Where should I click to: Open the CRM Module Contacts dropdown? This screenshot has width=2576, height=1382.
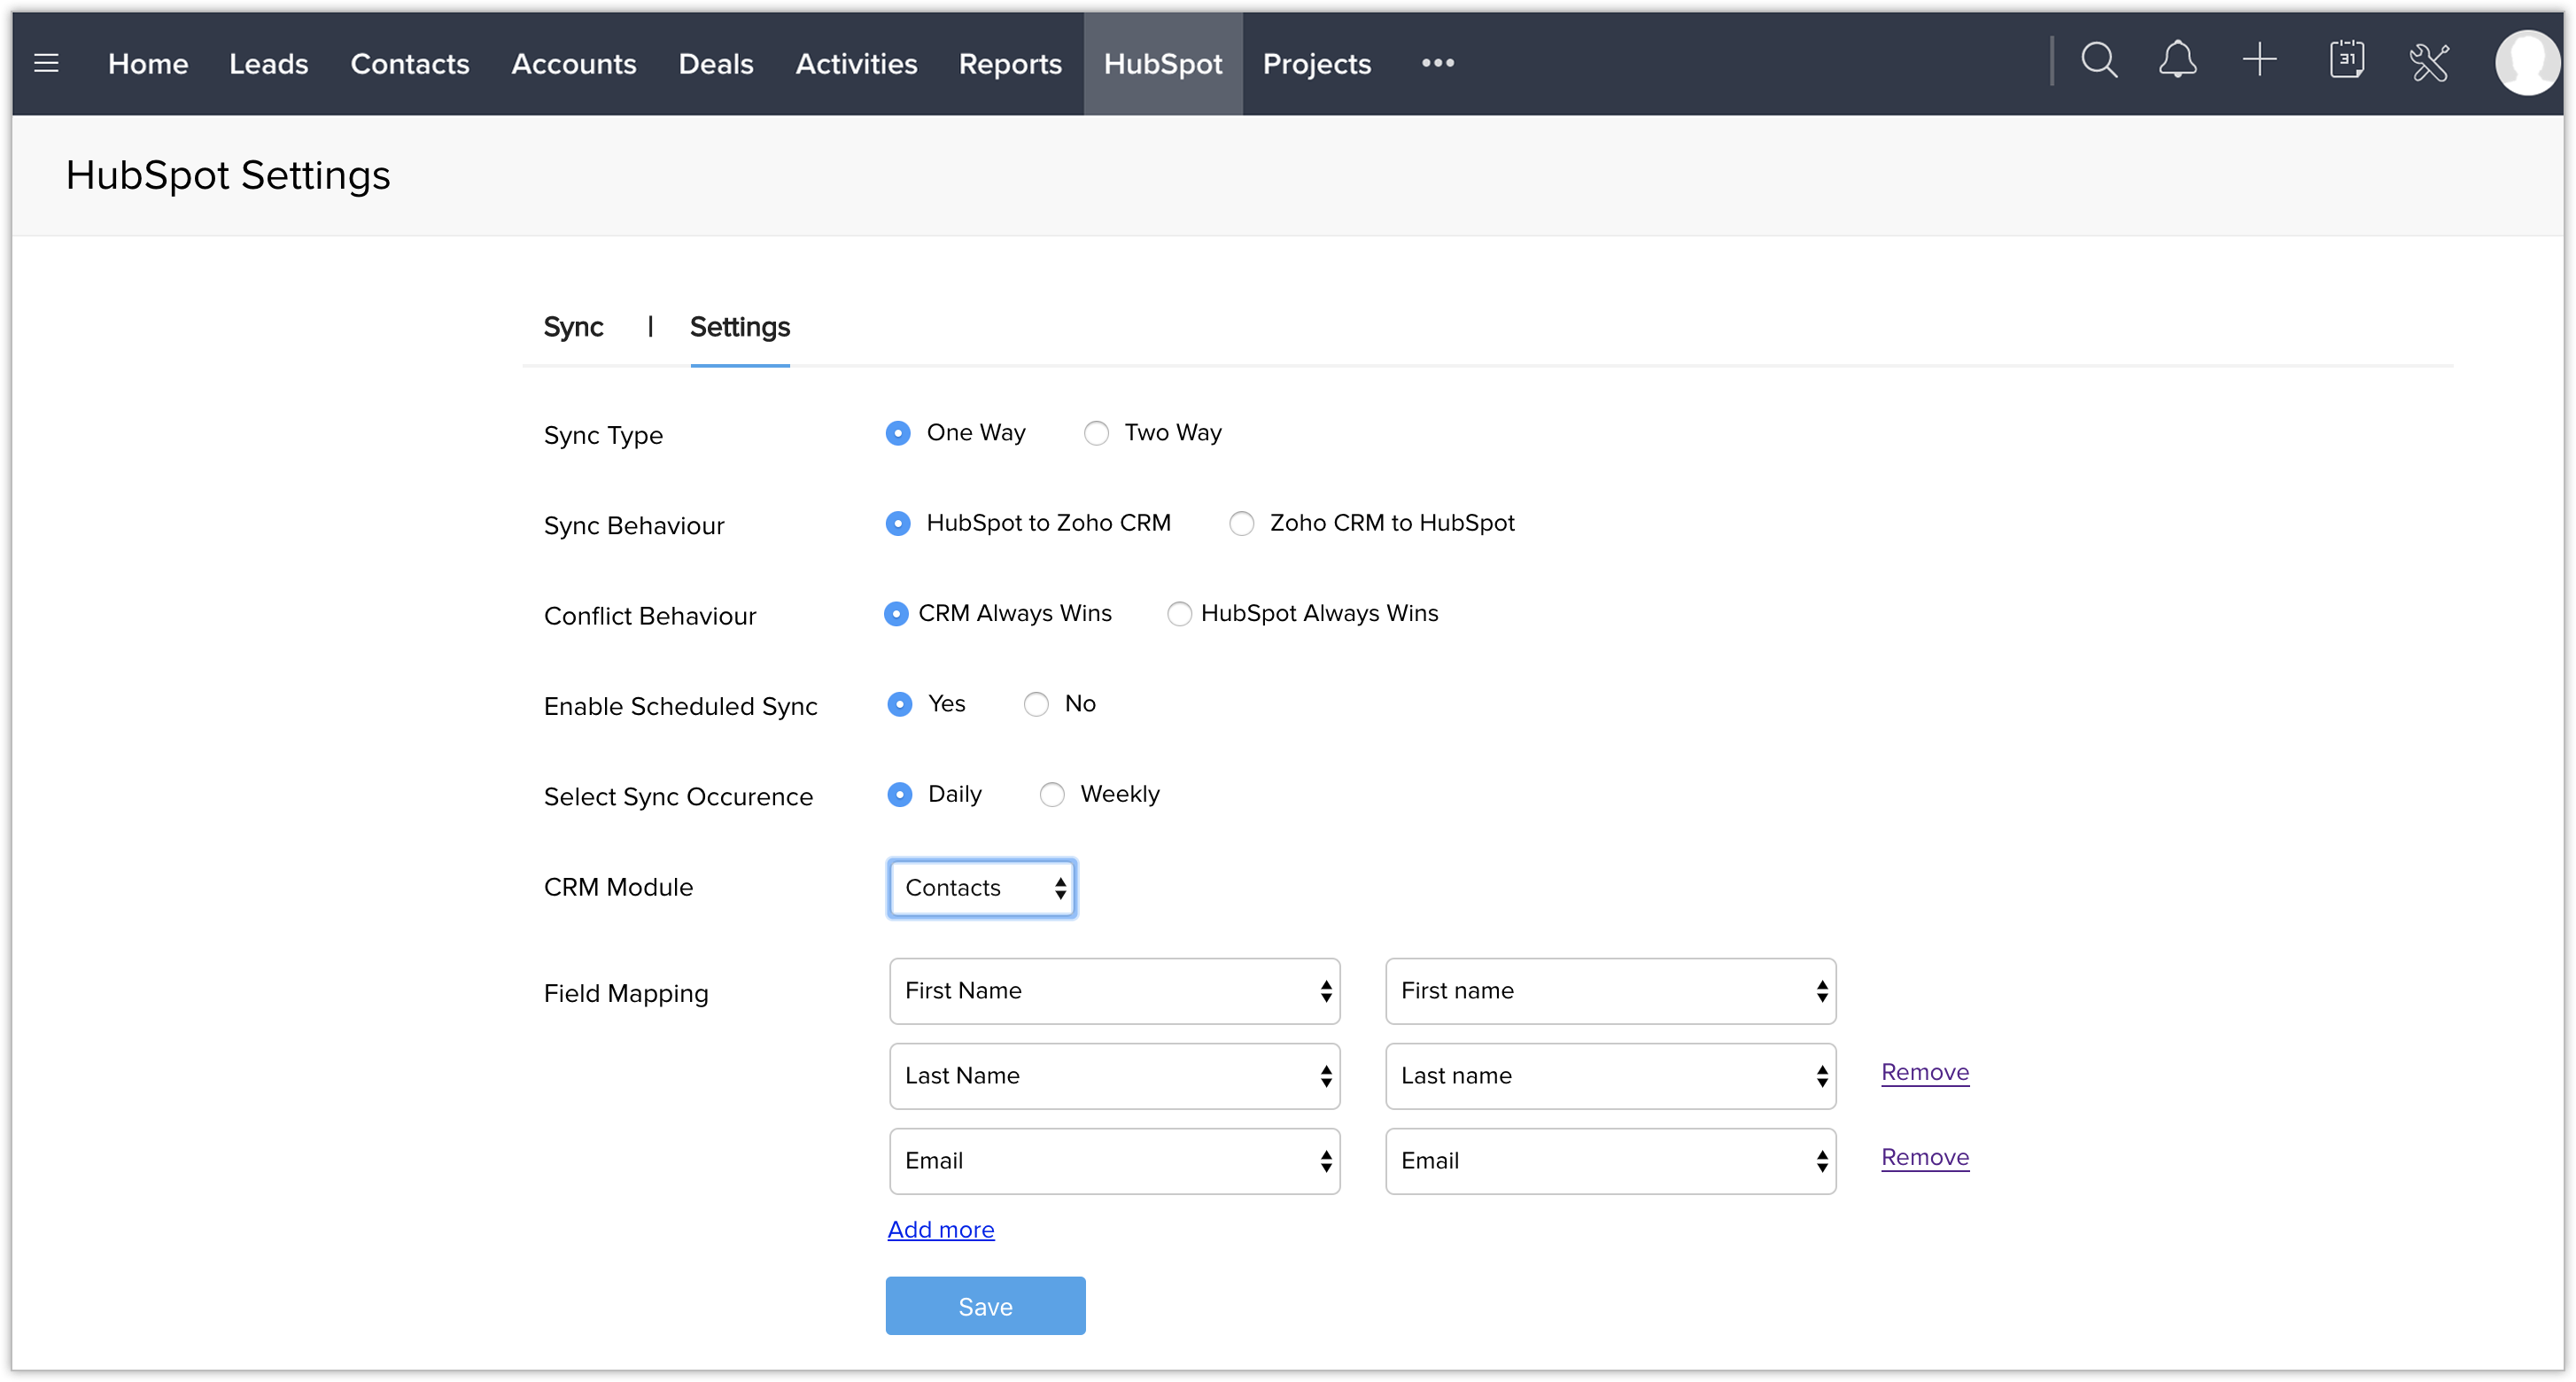(982, 888)
